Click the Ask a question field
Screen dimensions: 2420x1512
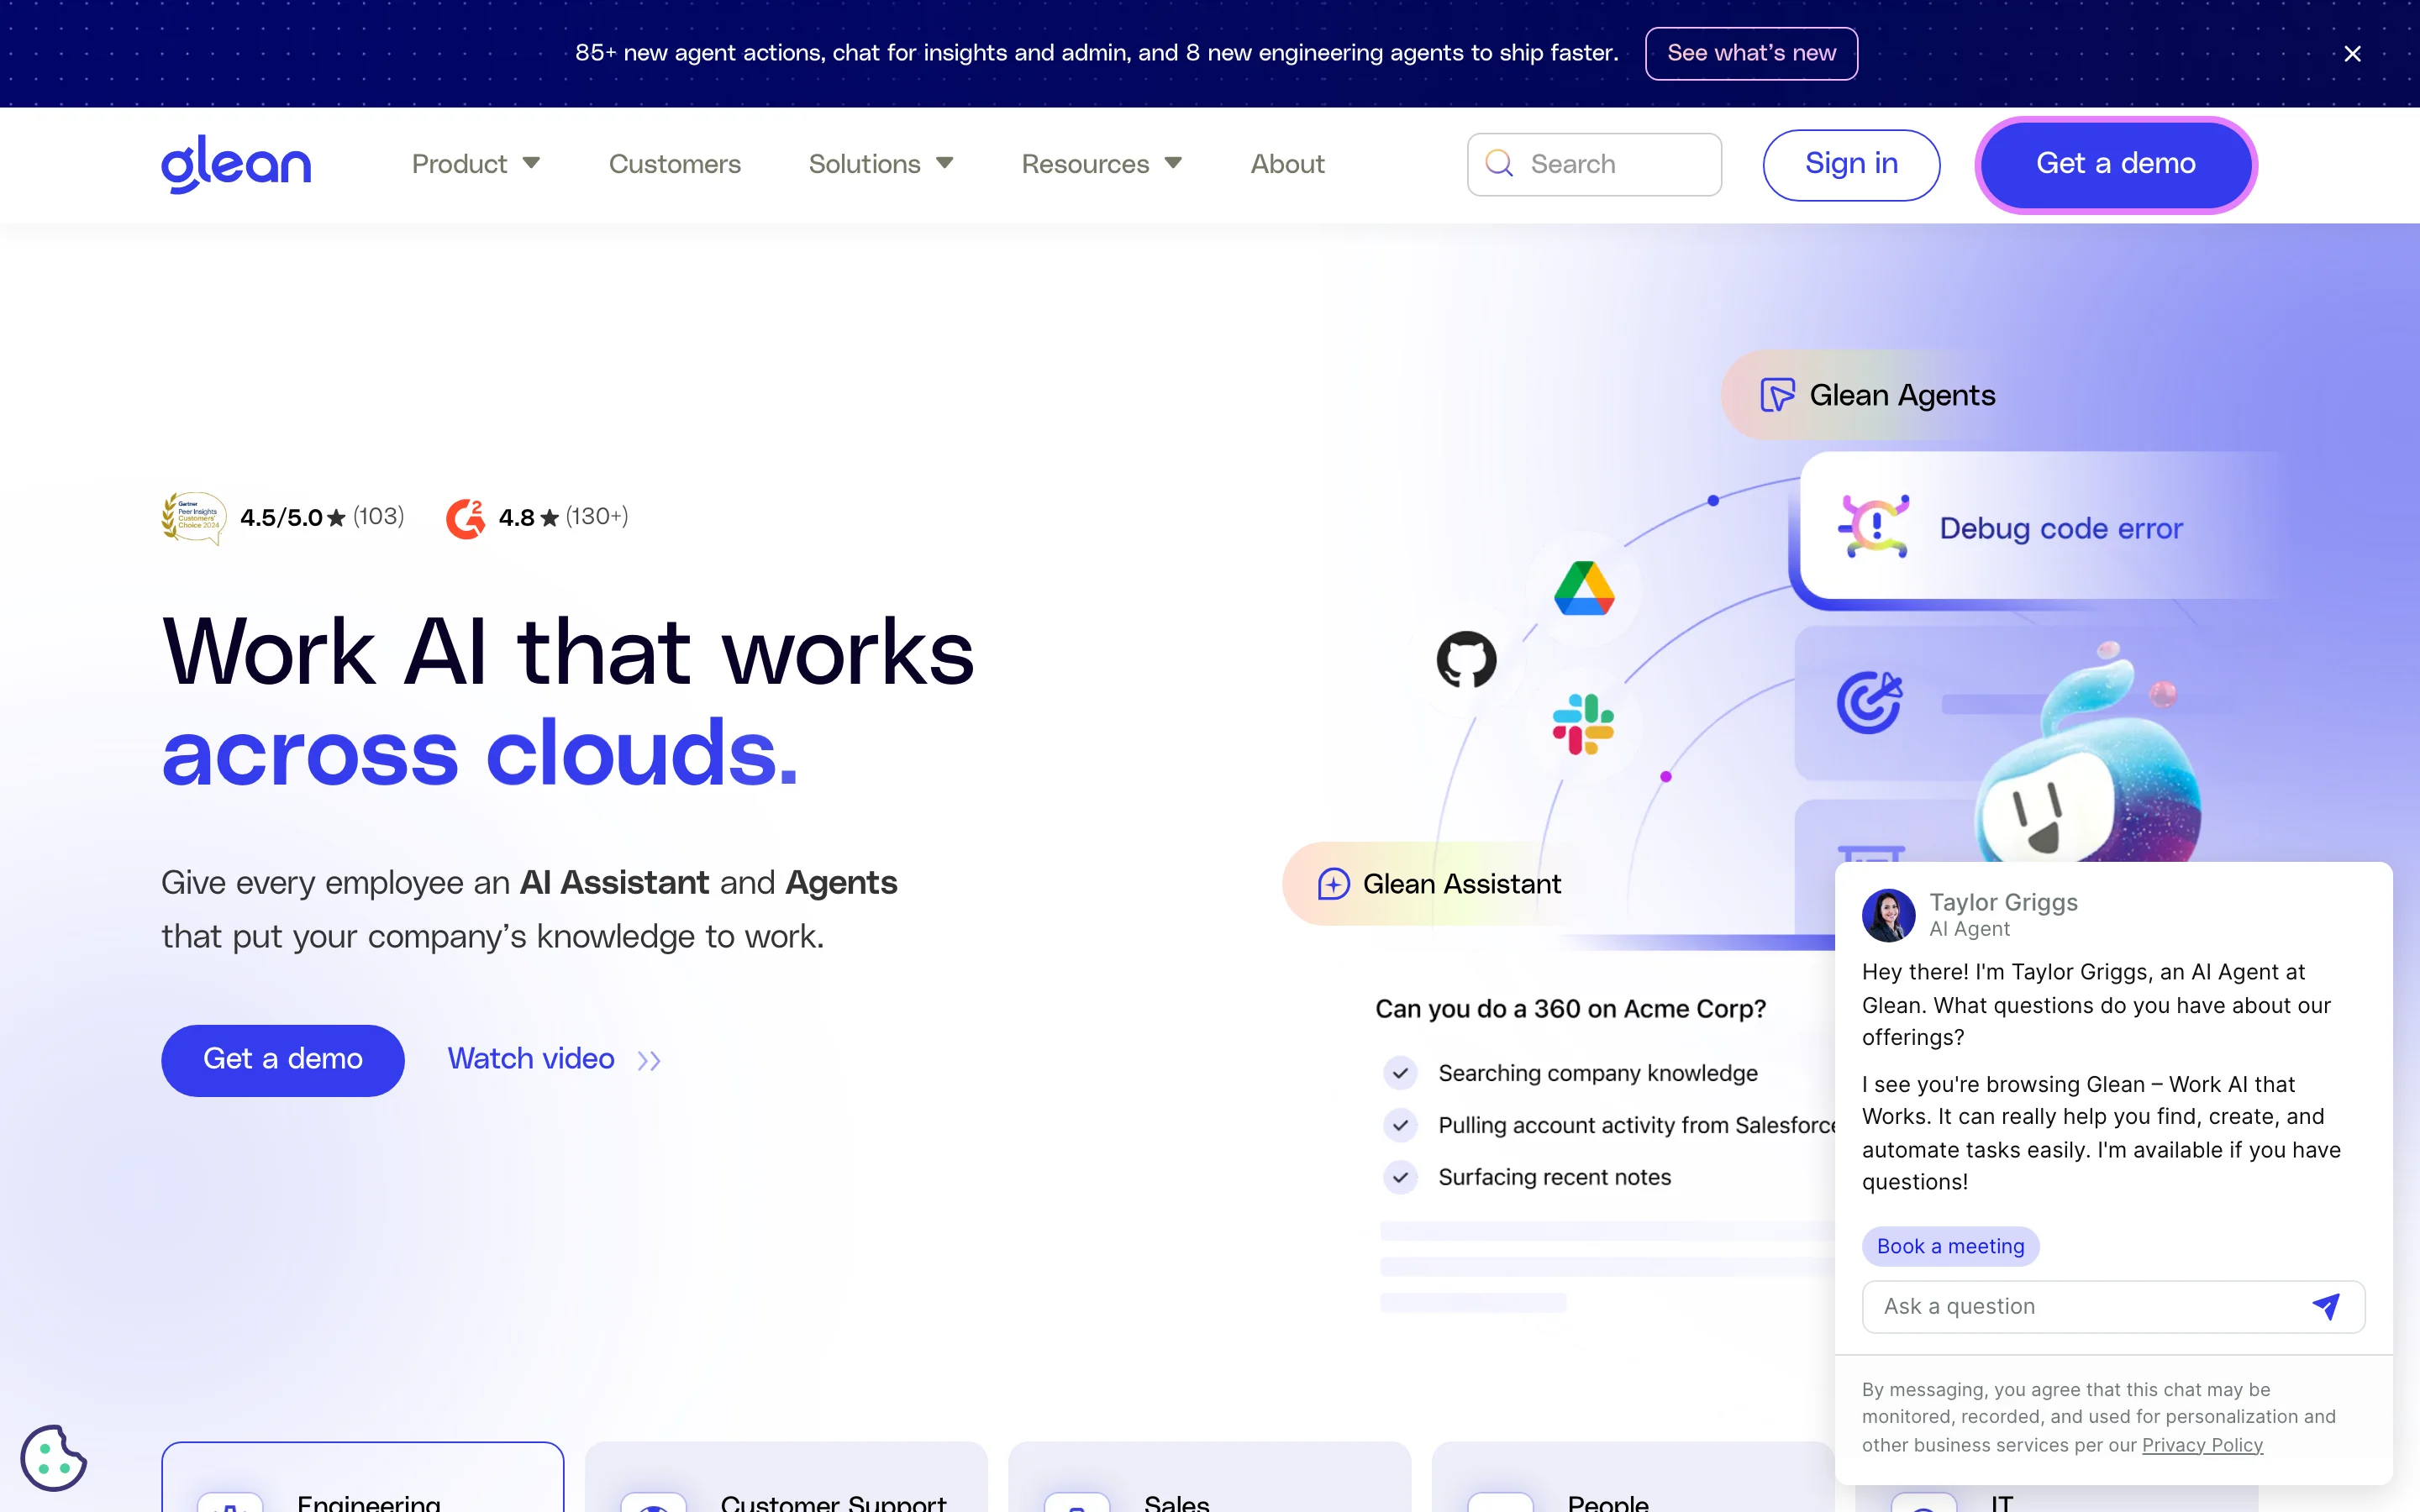coord(2080,1306)
